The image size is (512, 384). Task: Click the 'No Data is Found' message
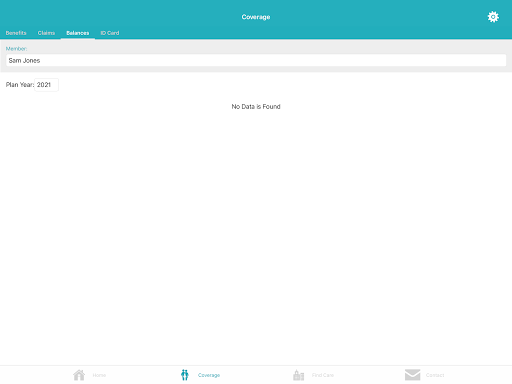[256, 107]
